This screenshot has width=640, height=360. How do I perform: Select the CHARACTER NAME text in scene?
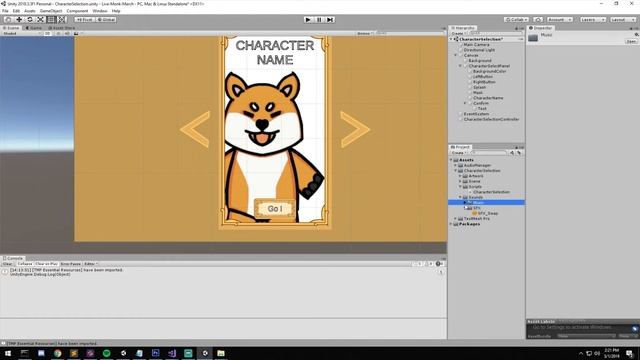click(275, 52)
